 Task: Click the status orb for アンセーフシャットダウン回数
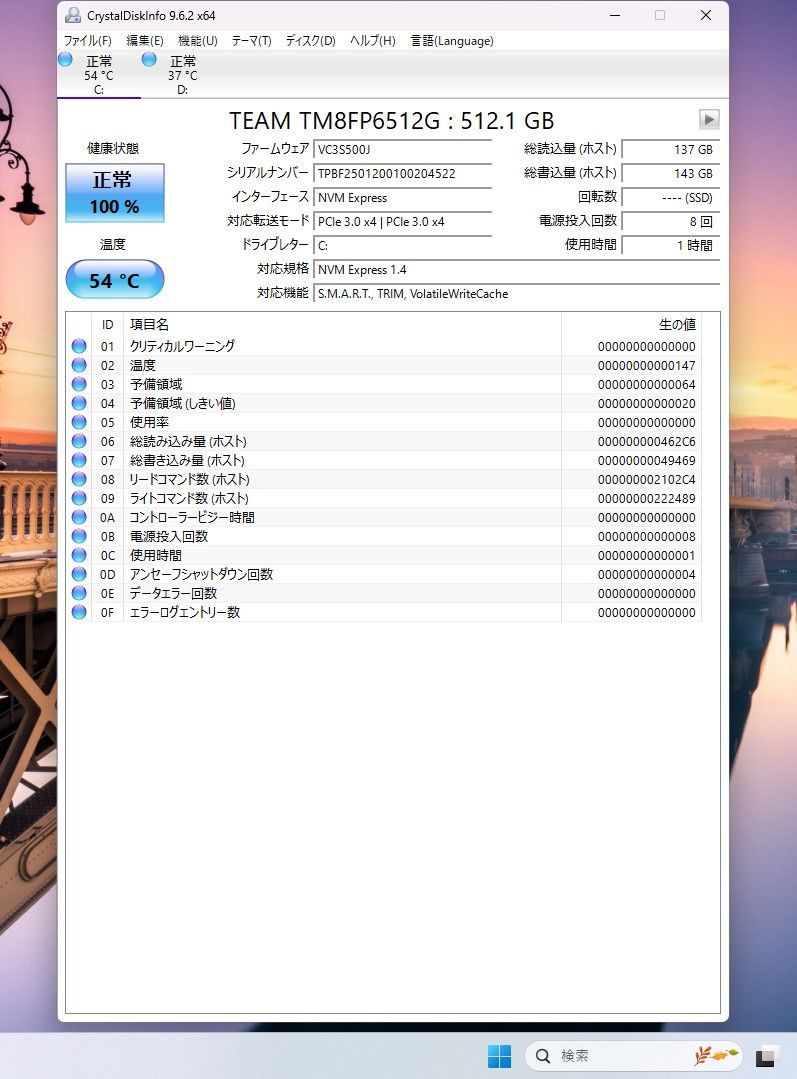[79, 574]
